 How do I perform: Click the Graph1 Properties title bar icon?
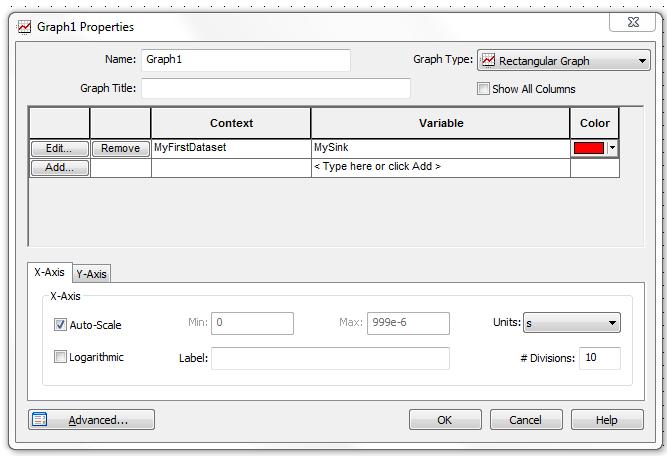click(24, 27)
